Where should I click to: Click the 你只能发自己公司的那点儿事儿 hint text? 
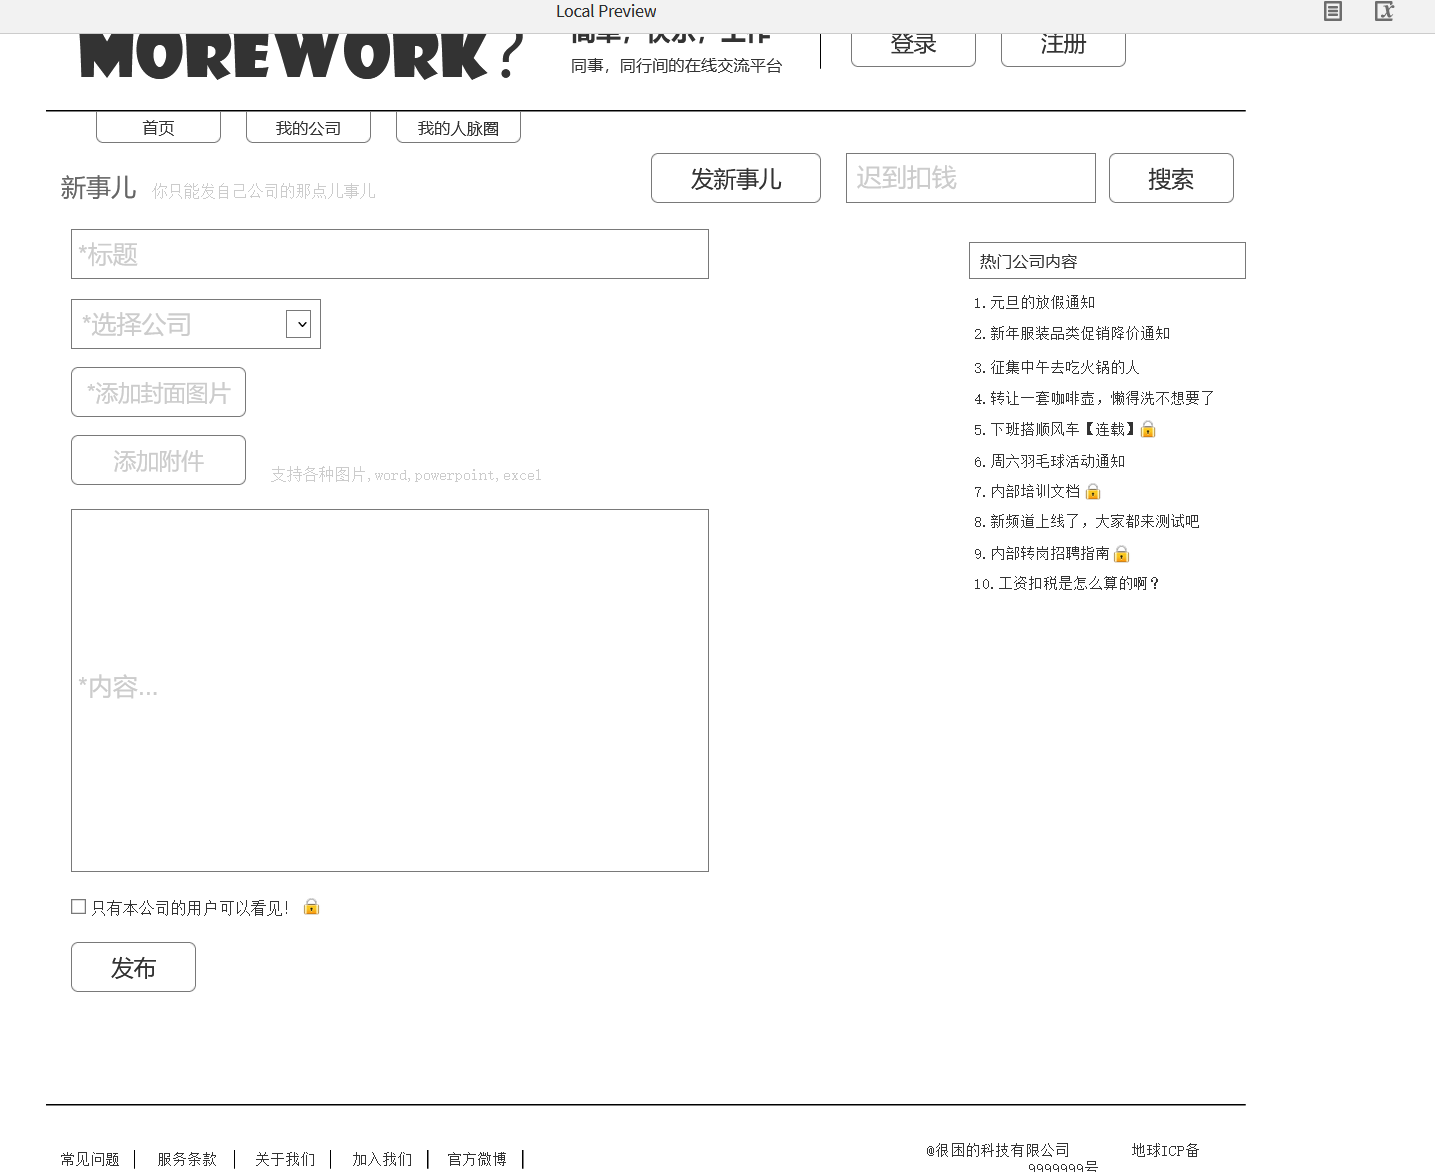(264, 190)
